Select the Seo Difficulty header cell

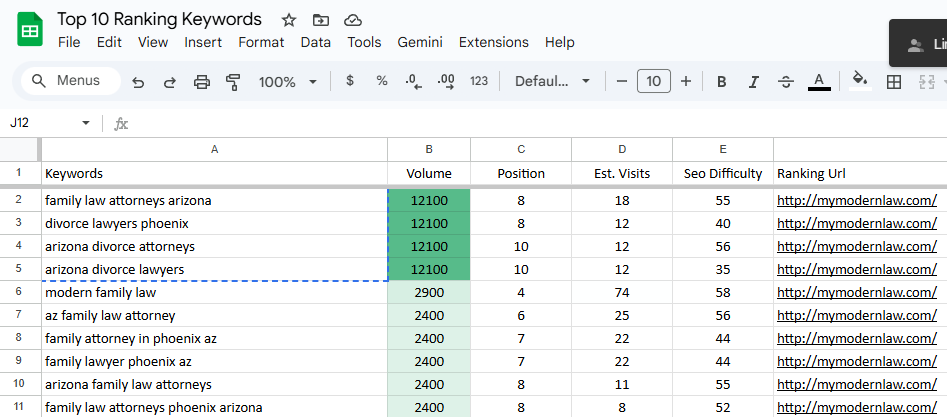click(x=723, y=174)
